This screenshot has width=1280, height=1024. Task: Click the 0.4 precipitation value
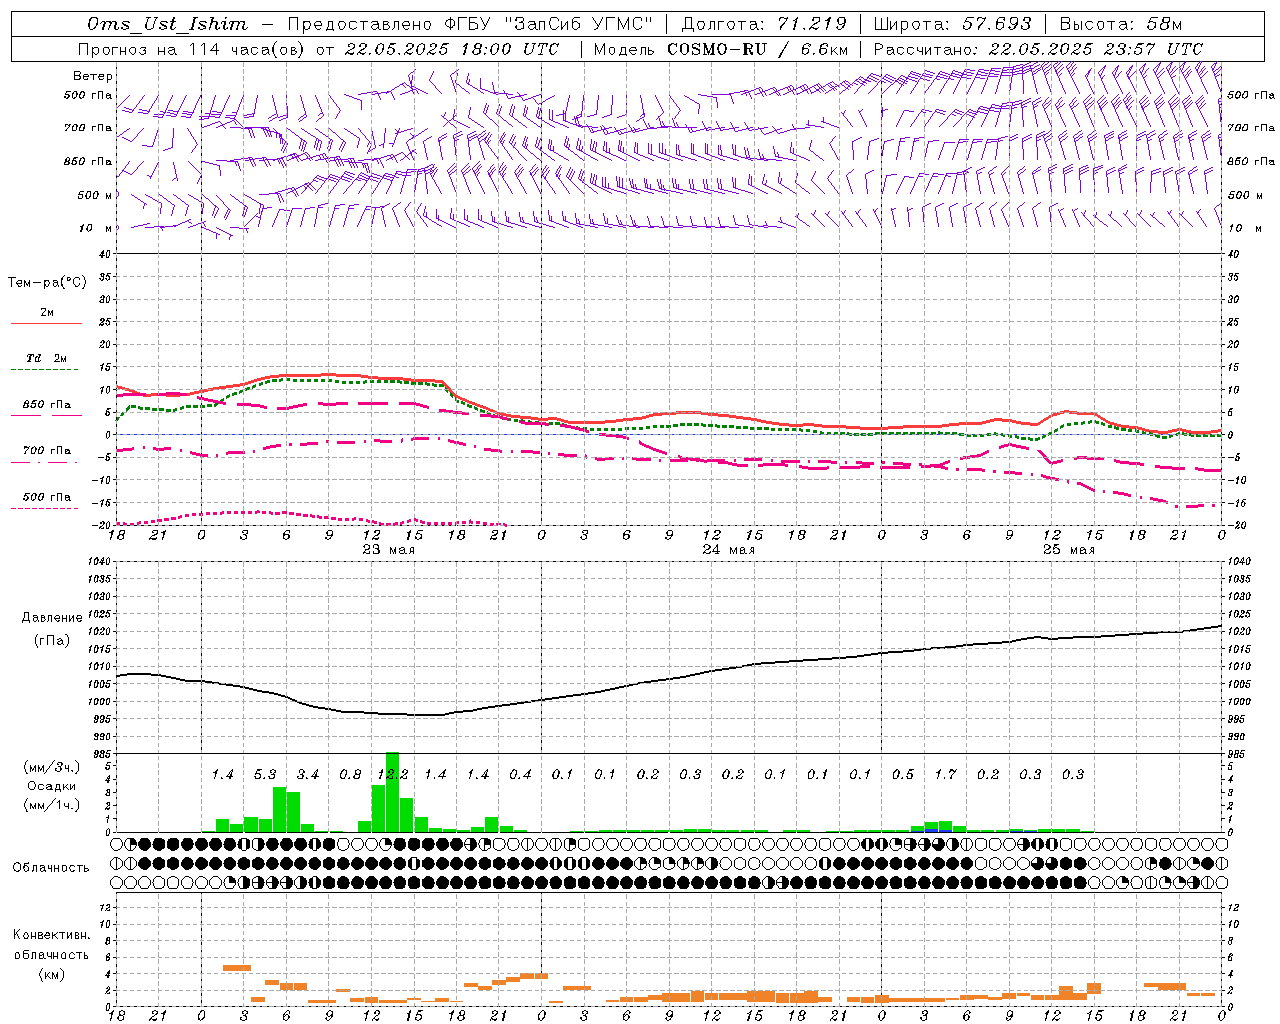520,775
